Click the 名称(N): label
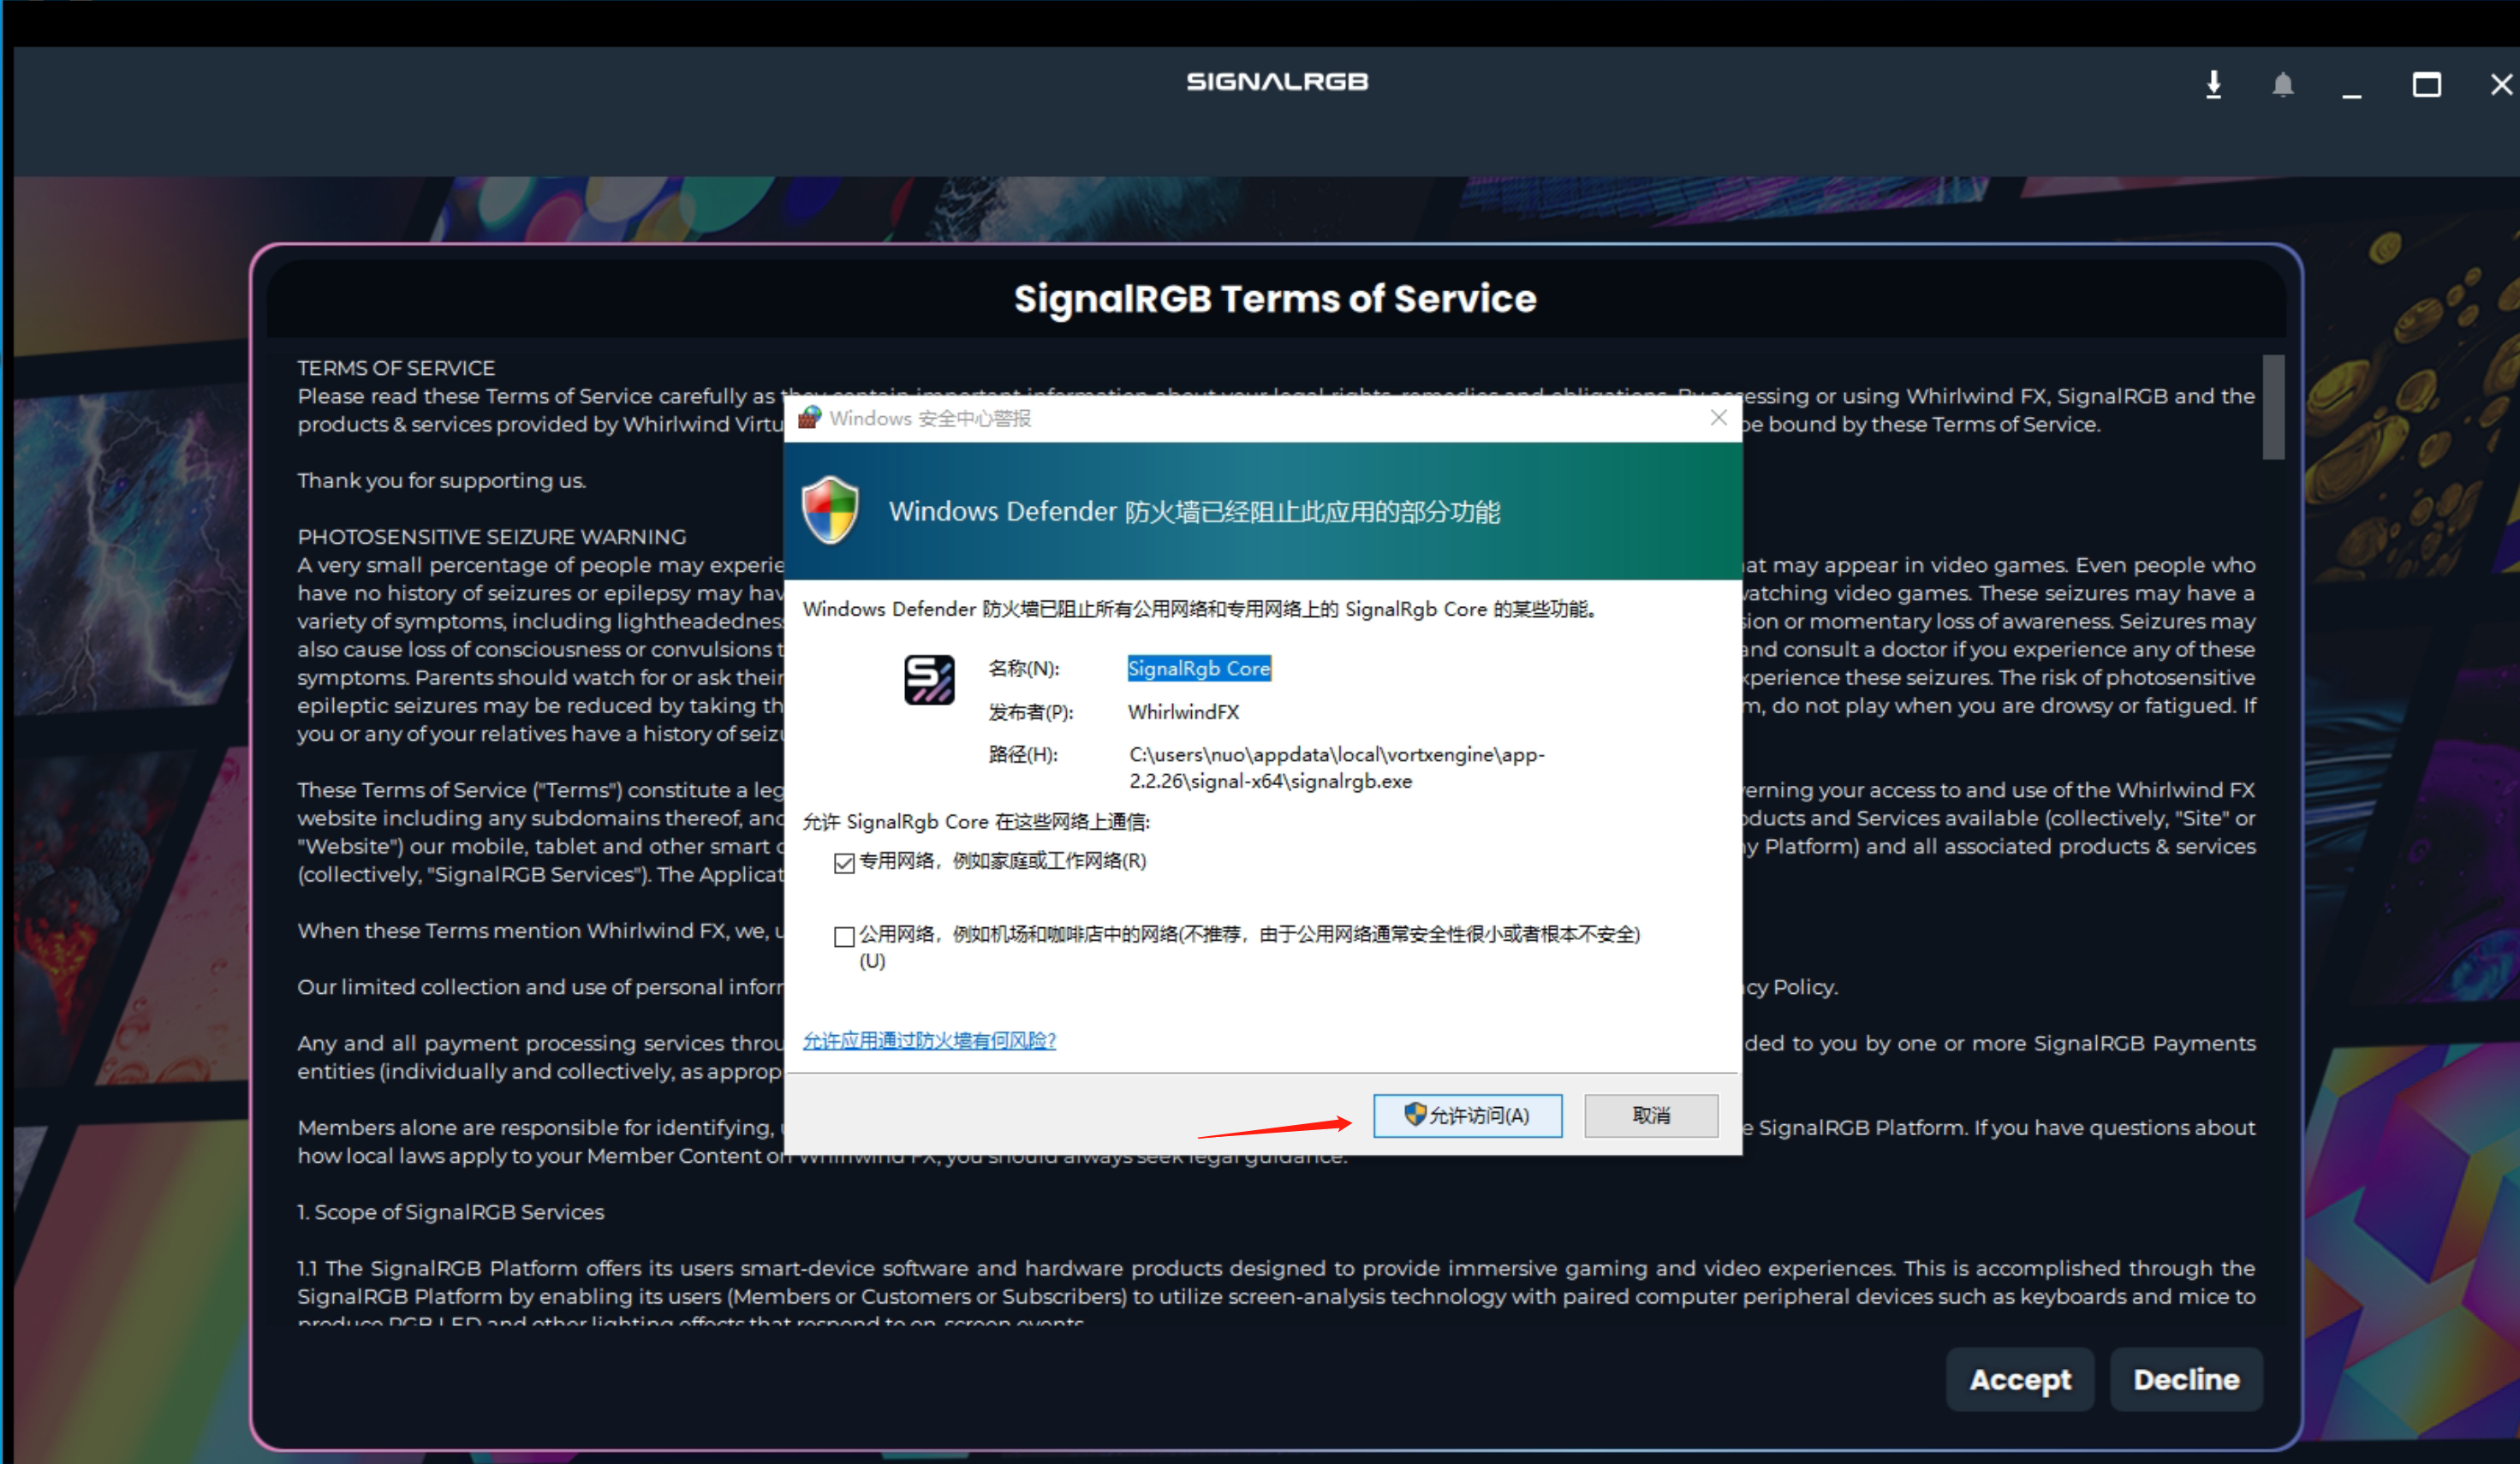 (1024, 668)
